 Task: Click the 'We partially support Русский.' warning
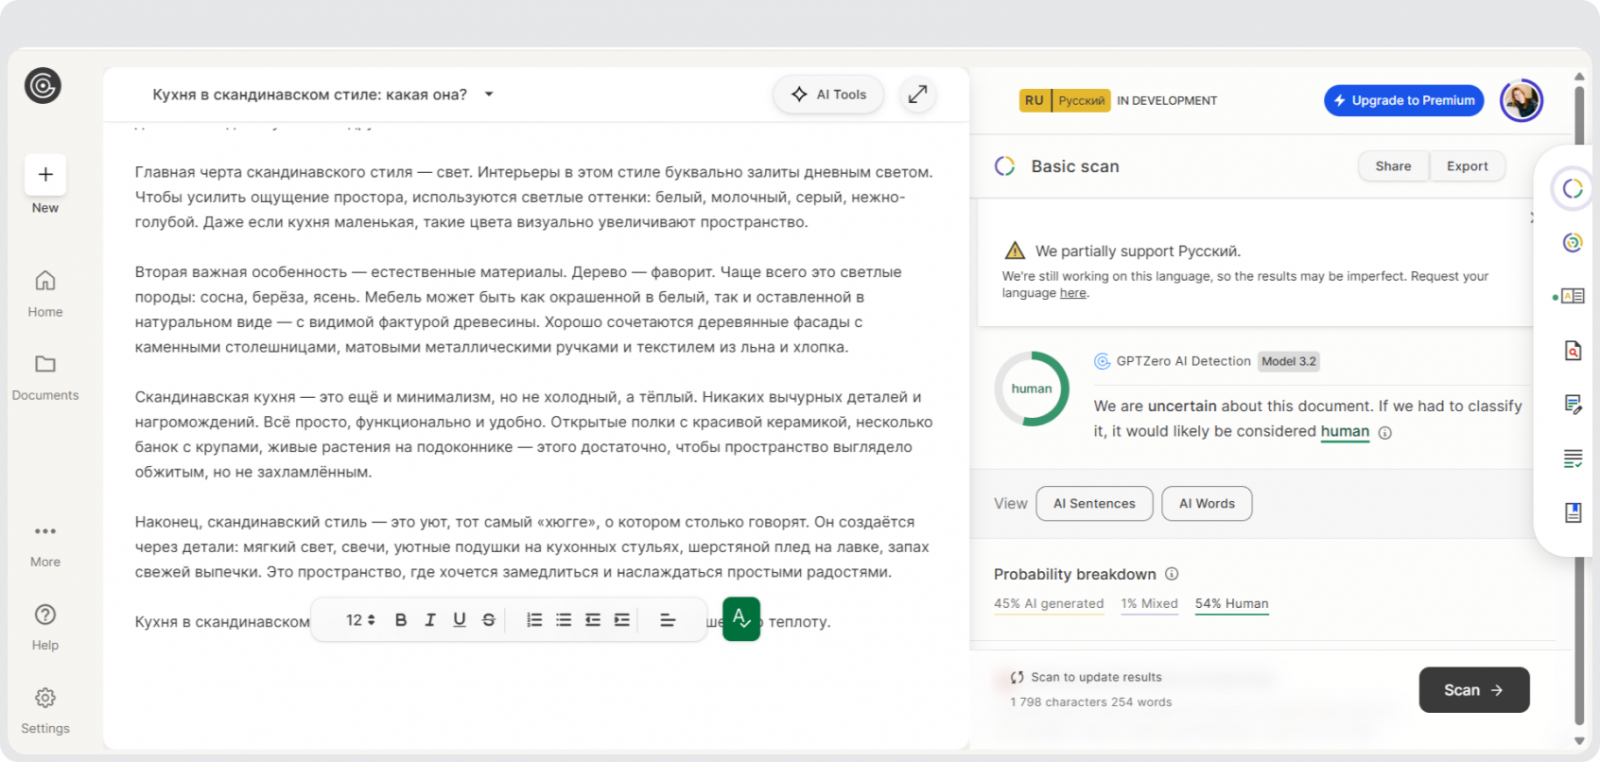tap(1138, 251)
